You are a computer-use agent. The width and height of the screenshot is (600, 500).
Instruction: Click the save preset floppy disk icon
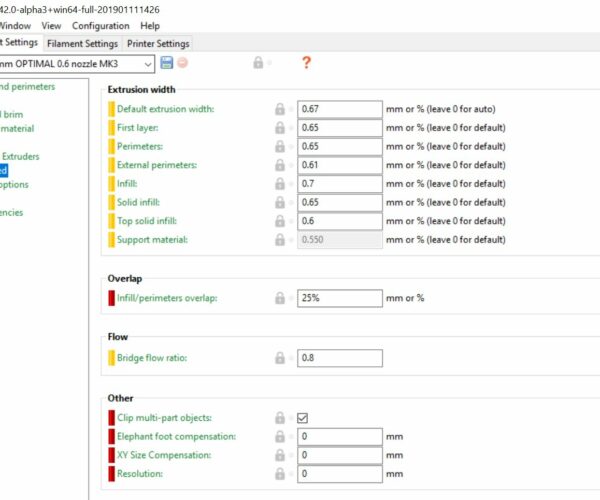167,63
